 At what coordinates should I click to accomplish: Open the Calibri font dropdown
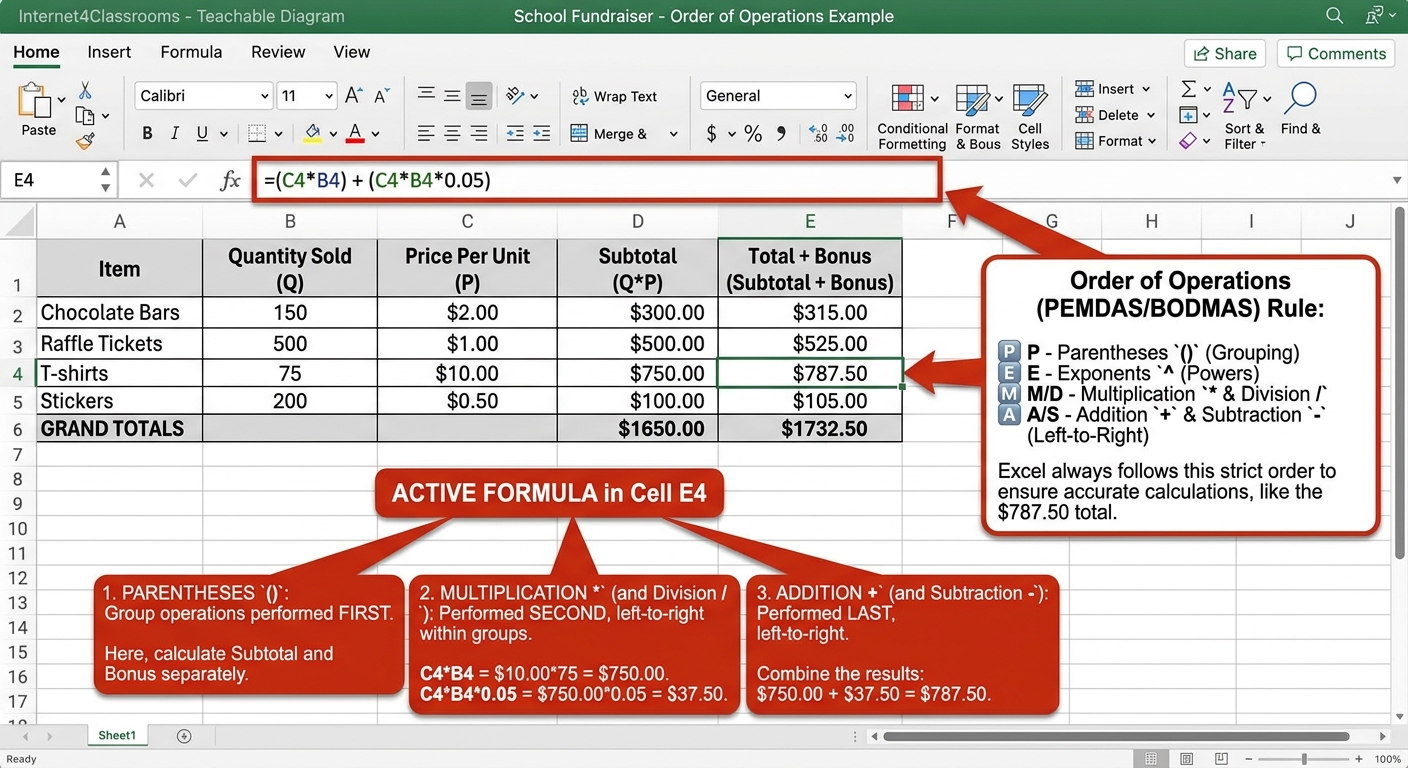point(204,96)
